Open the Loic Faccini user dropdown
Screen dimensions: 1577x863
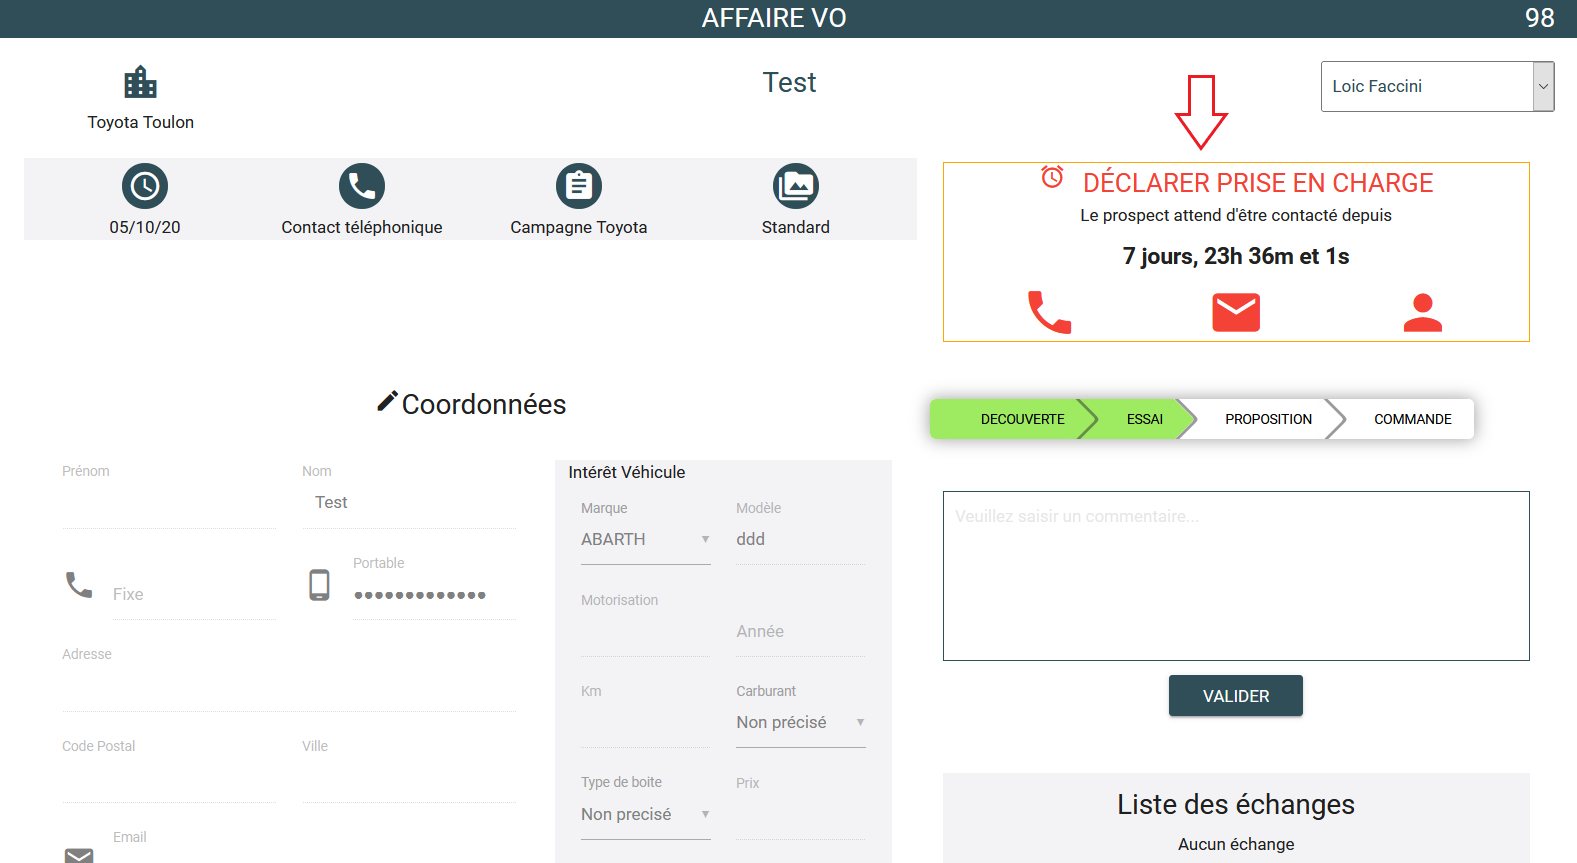[1436, 86]
